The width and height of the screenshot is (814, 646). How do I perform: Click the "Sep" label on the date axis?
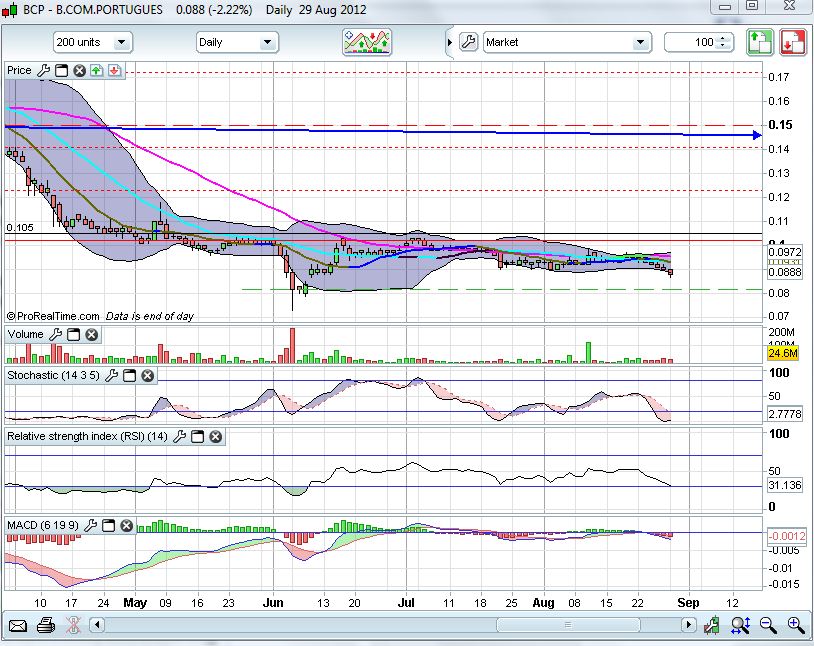(688, 603)
